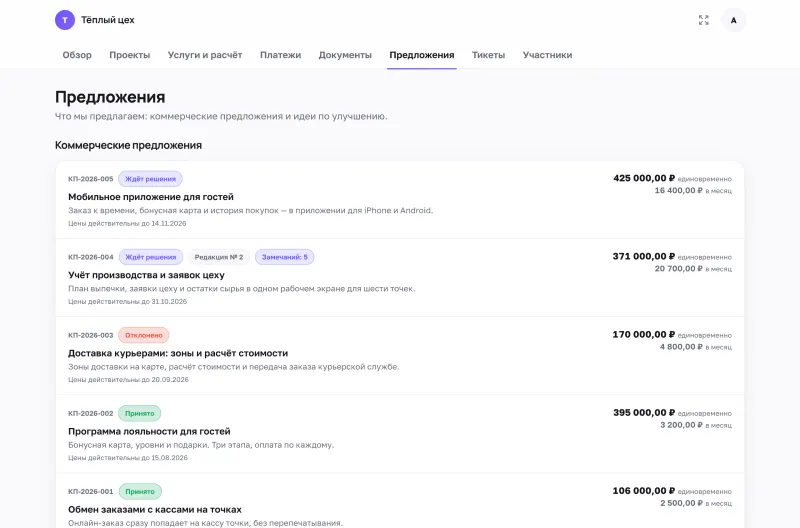Open proposal Доставка курьерами: зоны и расчёт стоимости

(x=178, y=353)
